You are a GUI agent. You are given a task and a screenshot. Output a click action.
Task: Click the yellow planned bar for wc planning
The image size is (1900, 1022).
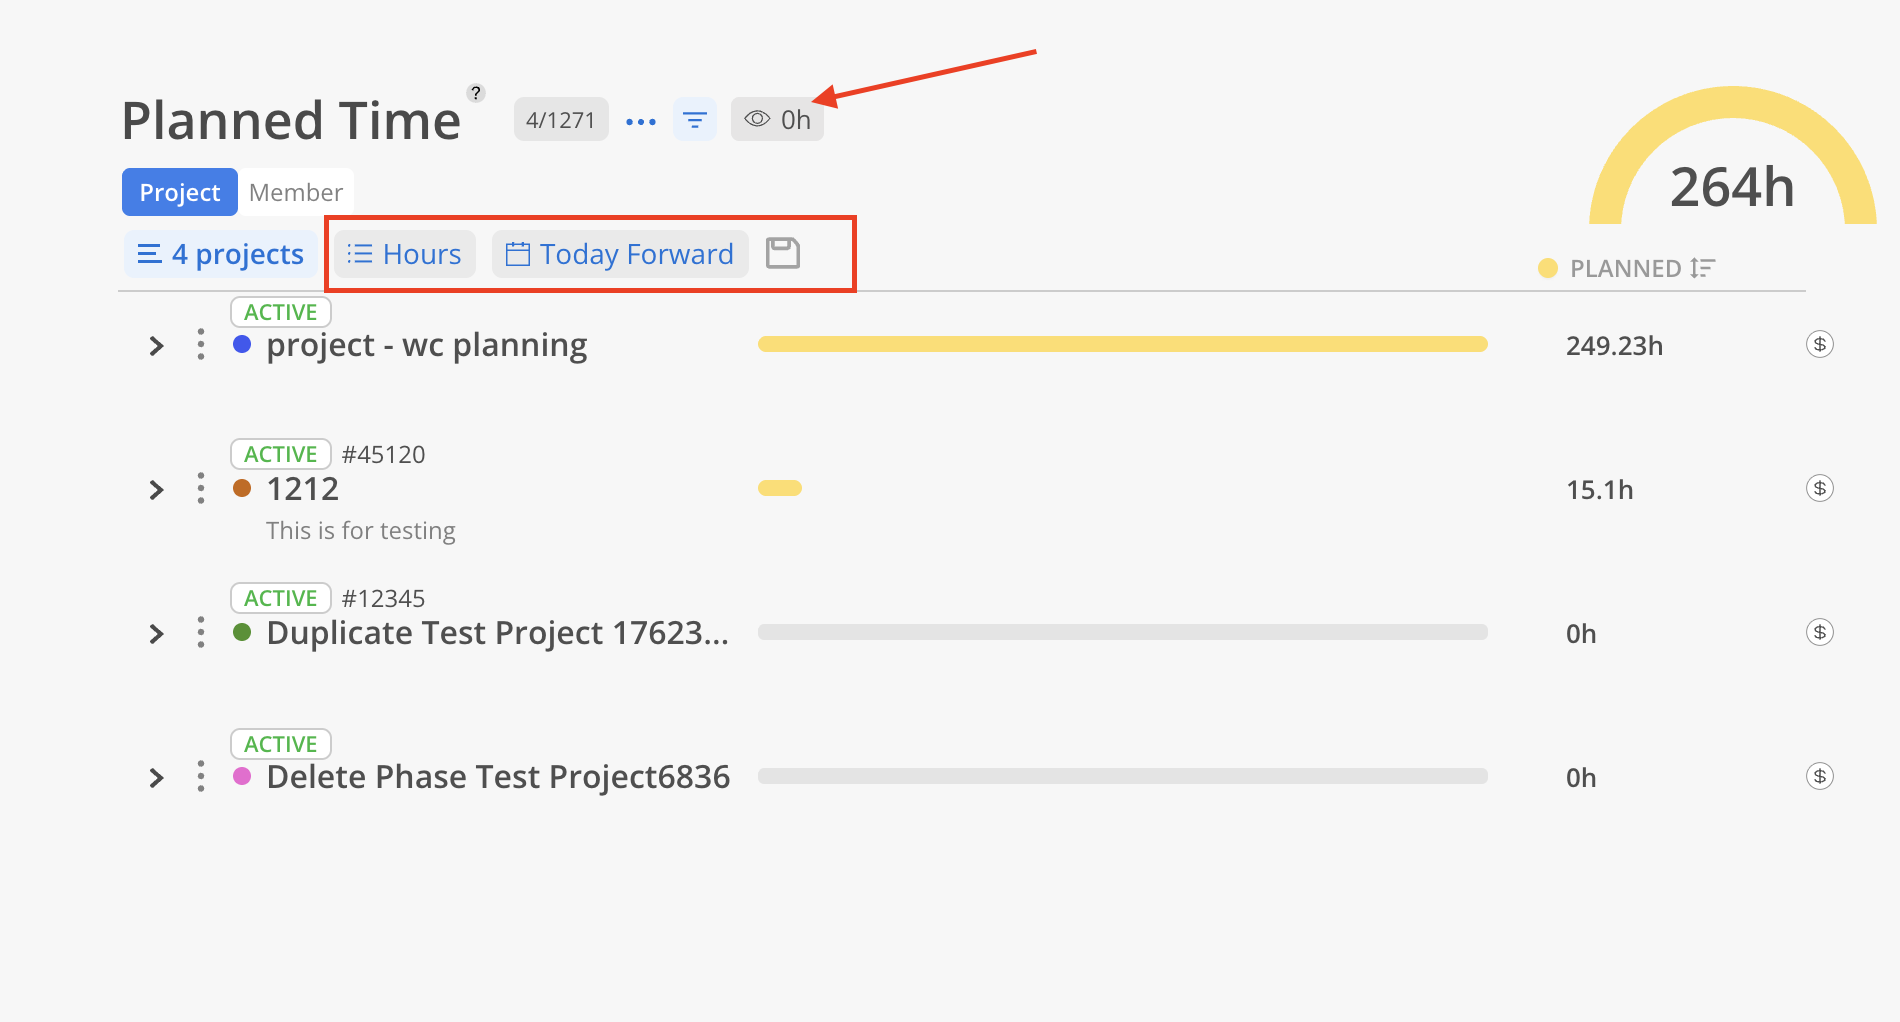click(x=1122, y=344)
